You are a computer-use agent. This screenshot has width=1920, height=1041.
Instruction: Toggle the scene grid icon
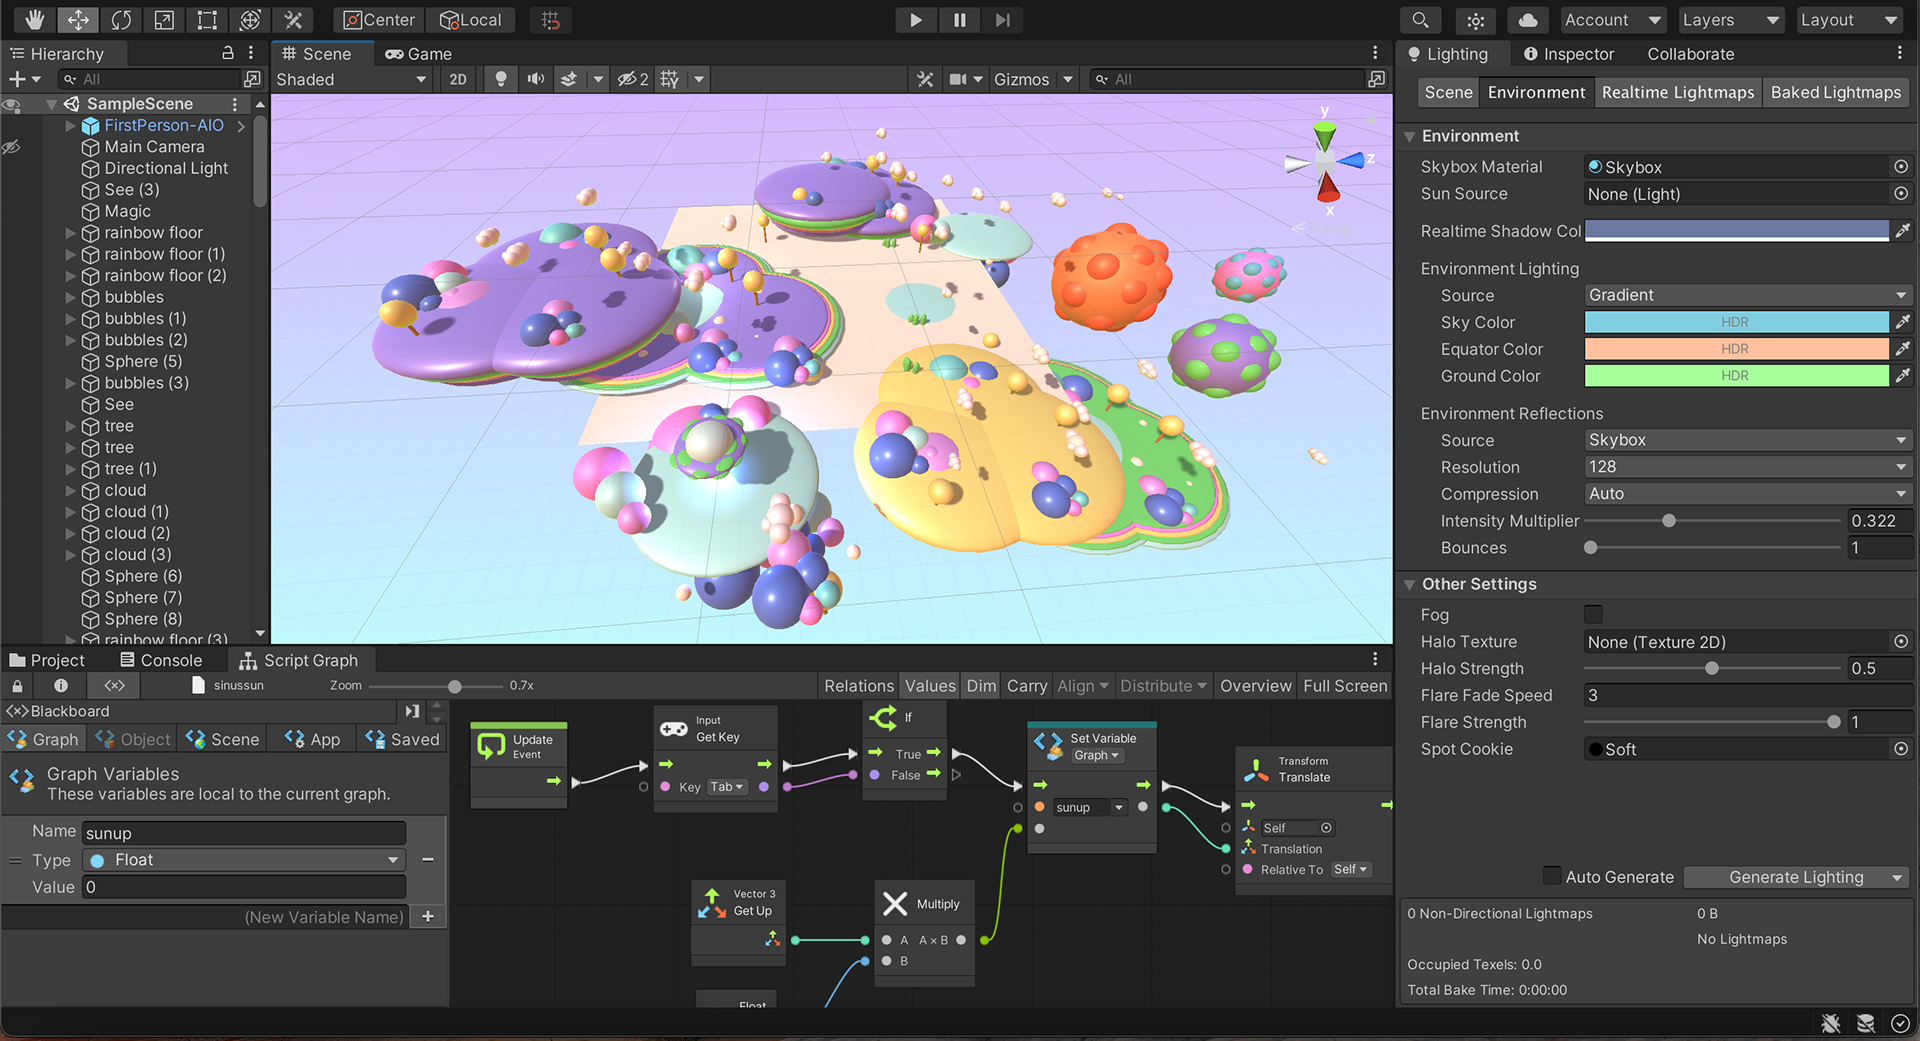pos(670,79)
